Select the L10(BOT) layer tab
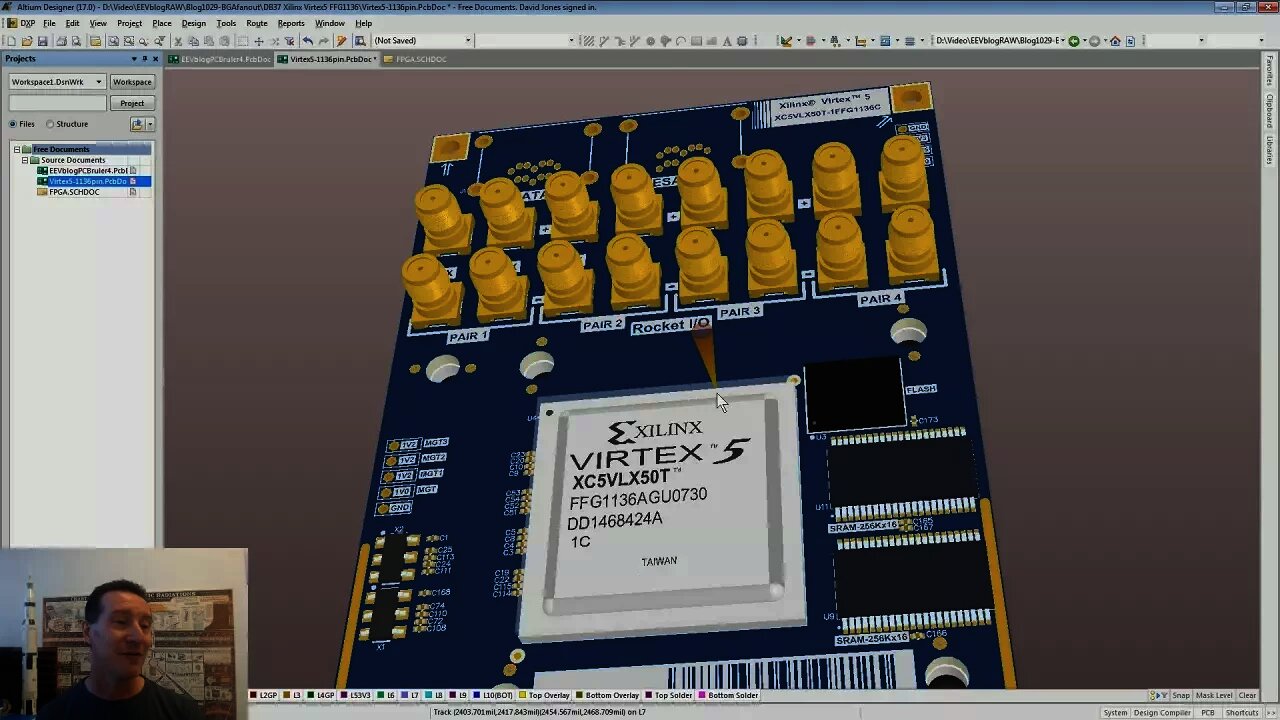 click(495, 695)
